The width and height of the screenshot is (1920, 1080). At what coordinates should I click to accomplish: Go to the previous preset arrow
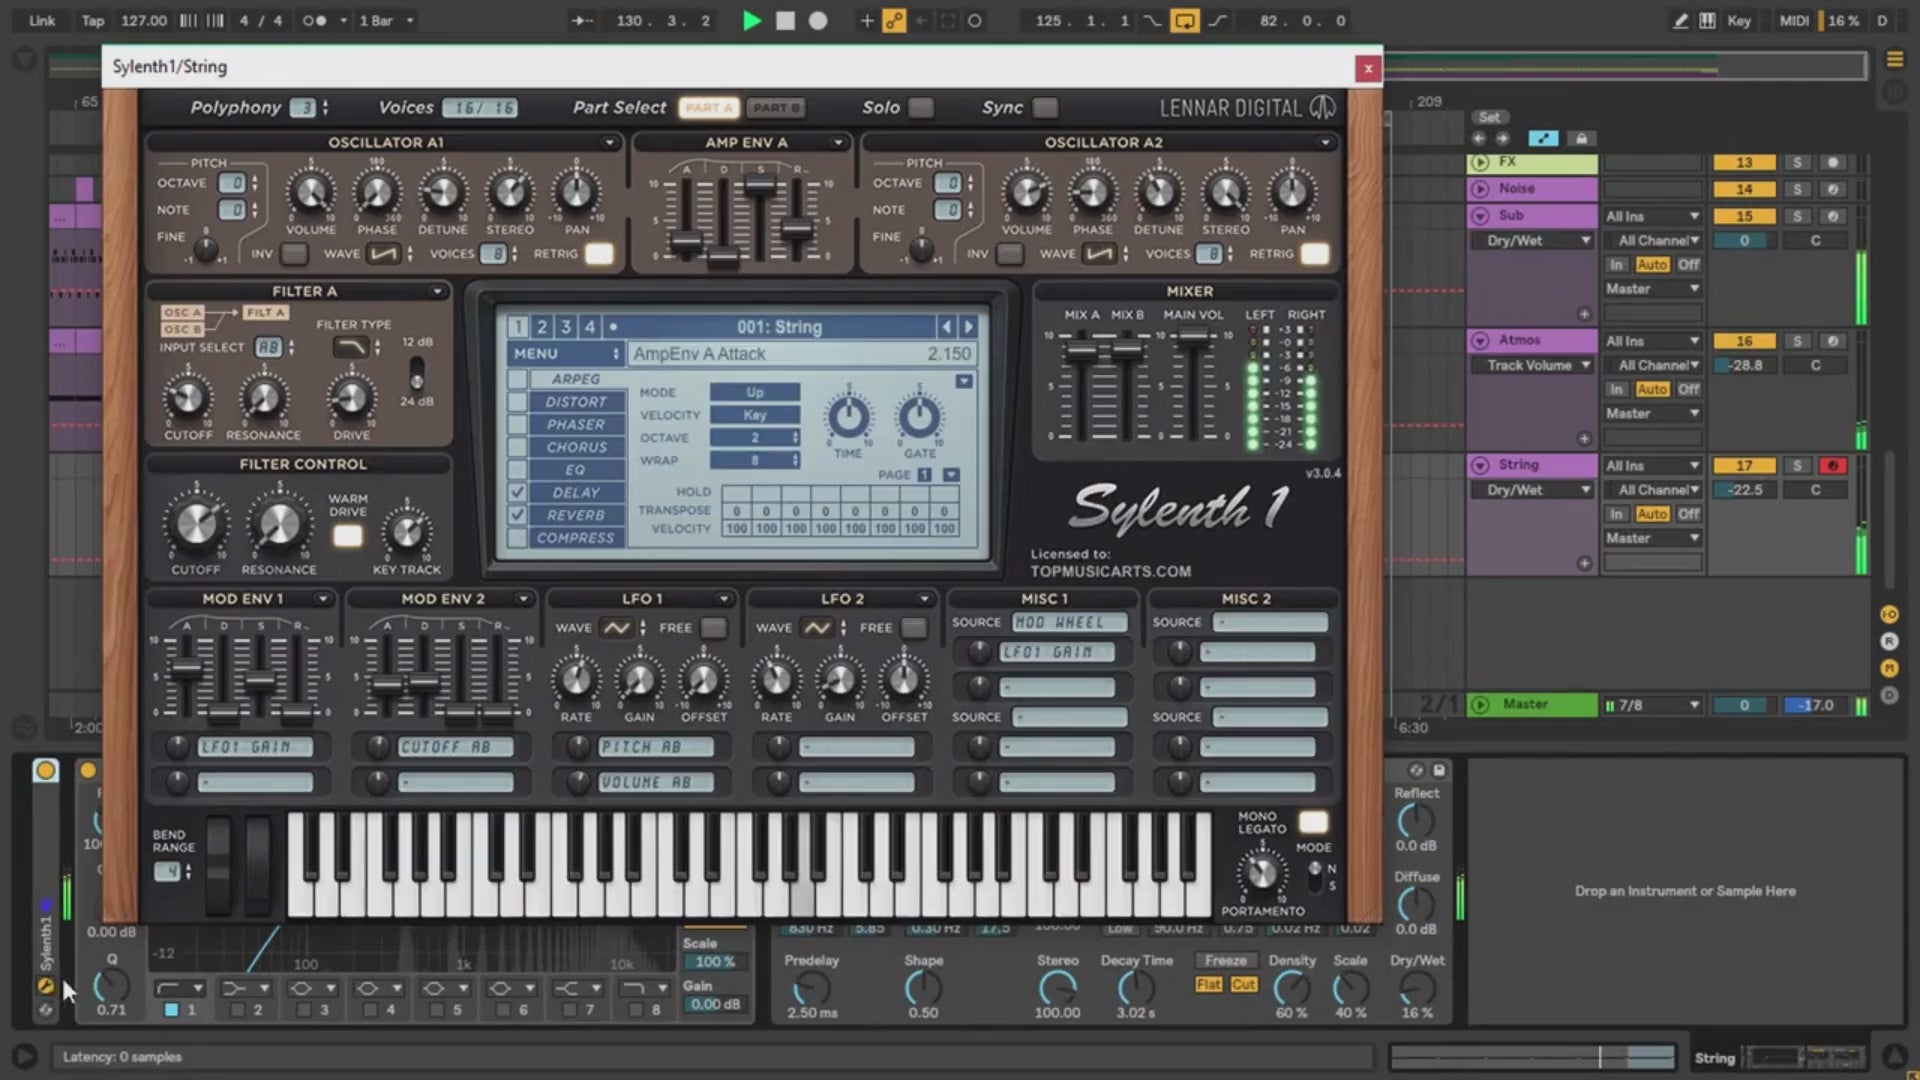(x=946, y=327)
